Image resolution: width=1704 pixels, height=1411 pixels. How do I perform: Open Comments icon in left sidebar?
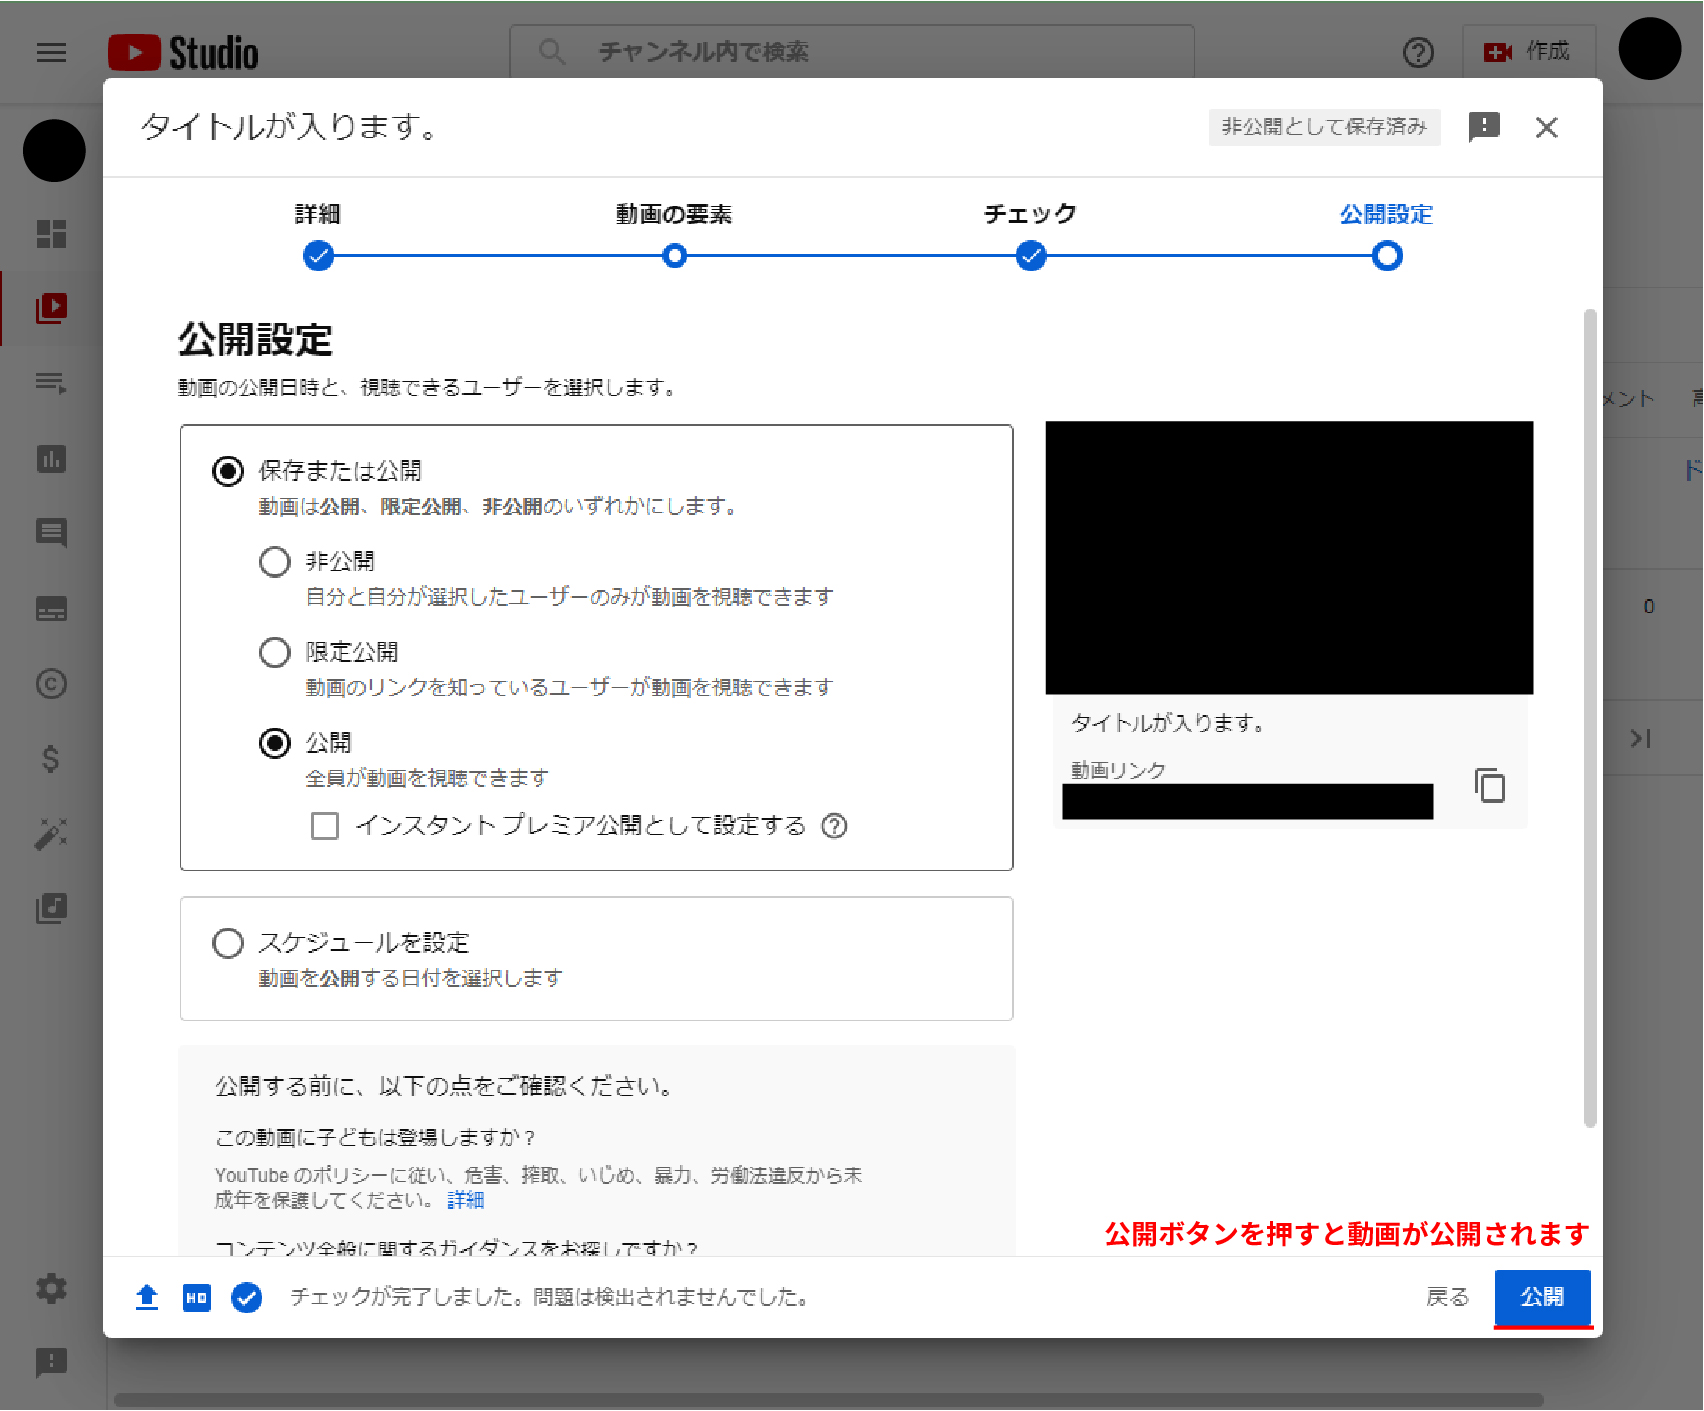tap(51, 533)
